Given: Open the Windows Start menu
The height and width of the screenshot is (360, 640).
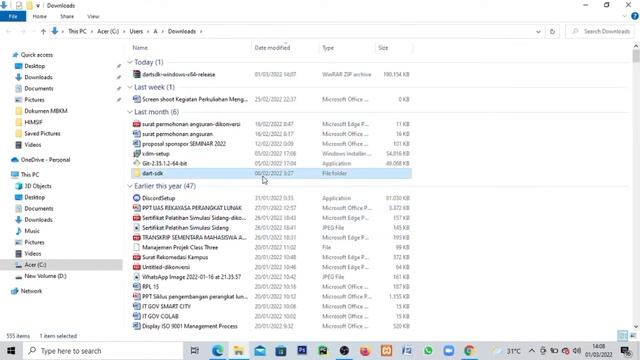Looking at the screenshot, I should coord(11,351).
